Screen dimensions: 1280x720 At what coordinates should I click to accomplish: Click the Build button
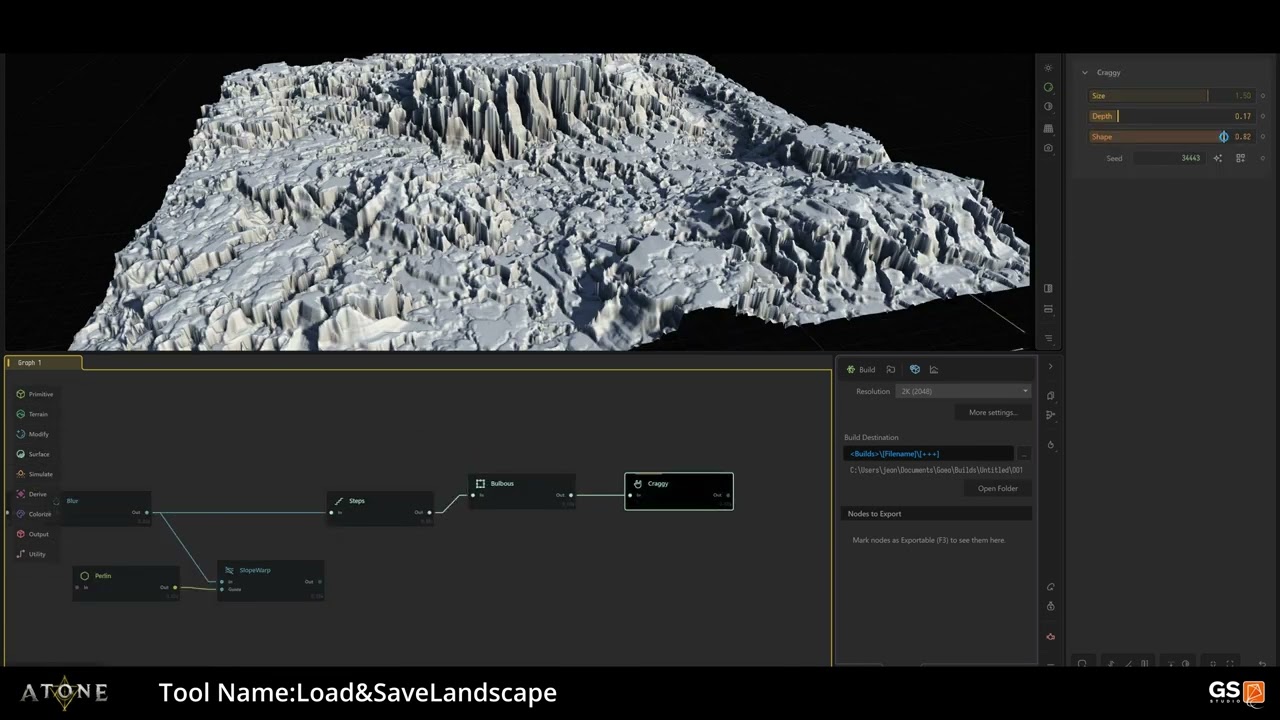861,370
